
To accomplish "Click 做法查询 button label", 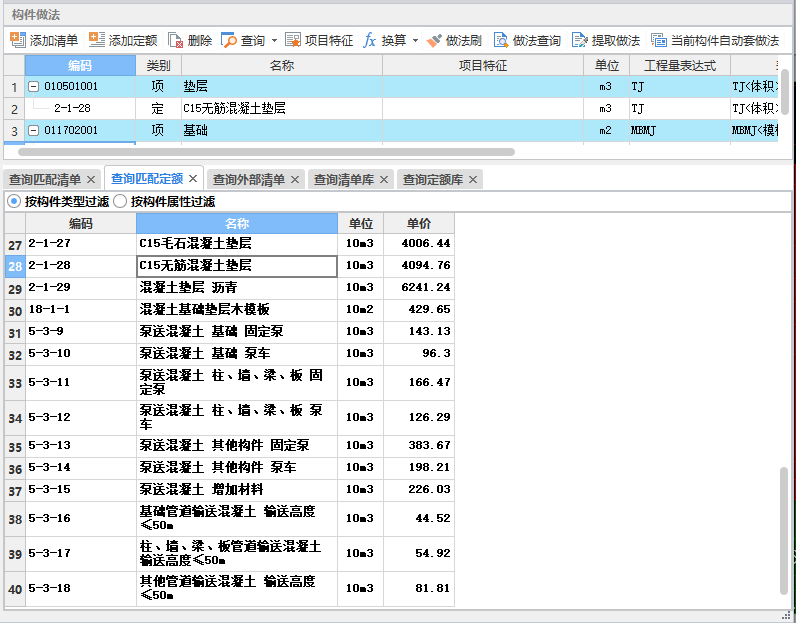I will 537,41.
